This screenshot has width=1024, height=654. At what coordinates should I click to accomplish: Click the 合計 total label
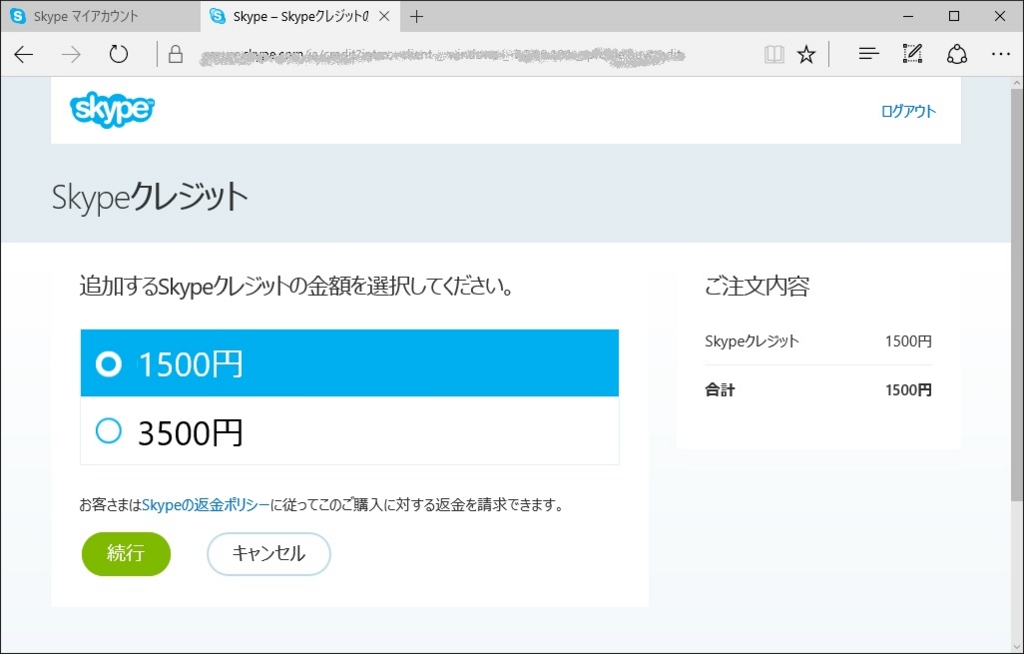point(720,390)
